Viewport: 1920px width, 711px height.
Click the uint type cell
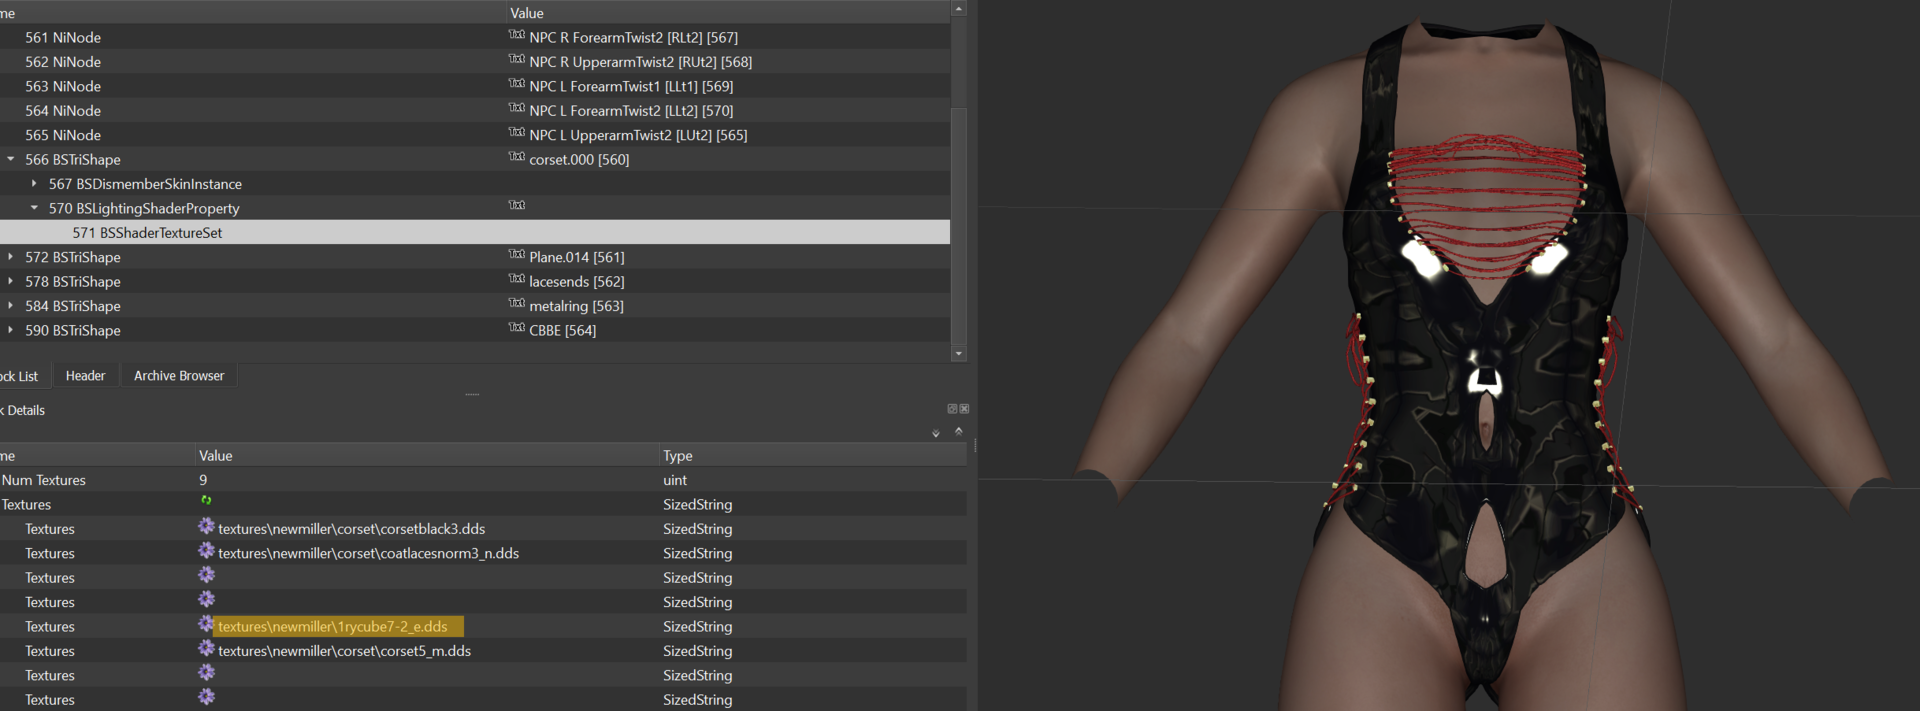[675, 480]
